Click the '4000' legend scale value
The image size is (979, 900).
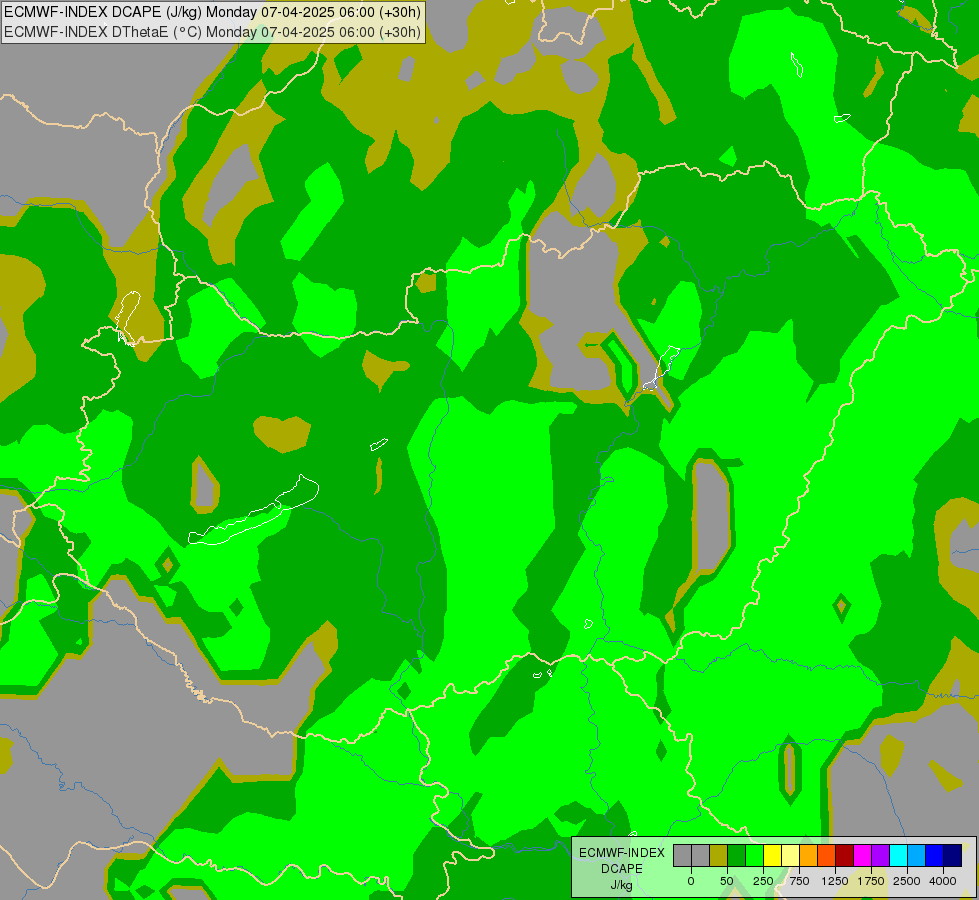tap(943, 881)
